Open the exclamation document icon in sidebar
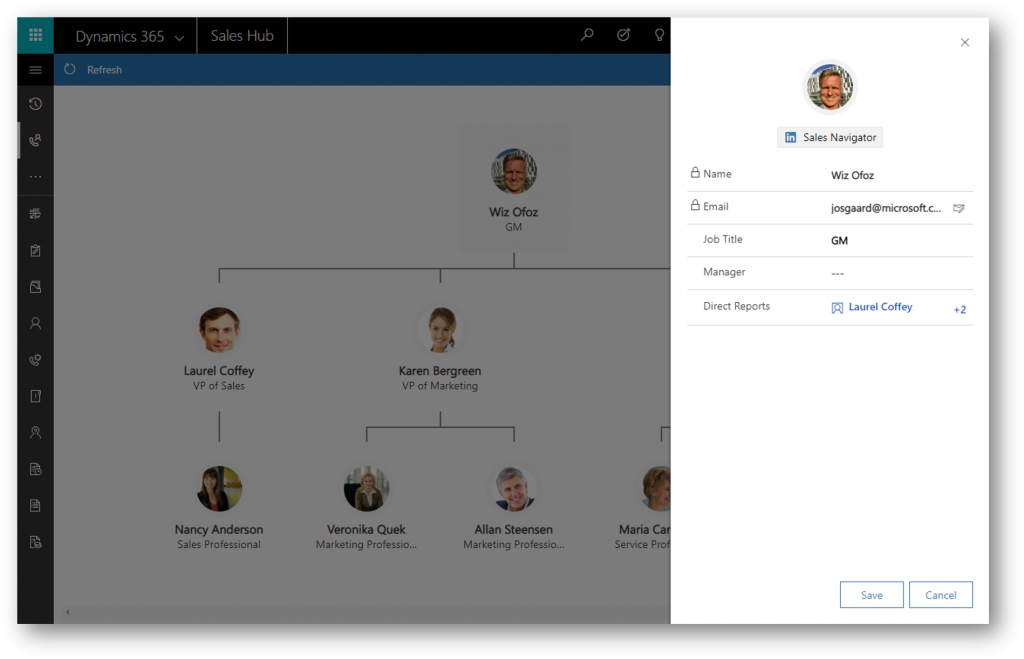Screen dimensions: 1024x659 pyautogui.click(x=35, y=396)
